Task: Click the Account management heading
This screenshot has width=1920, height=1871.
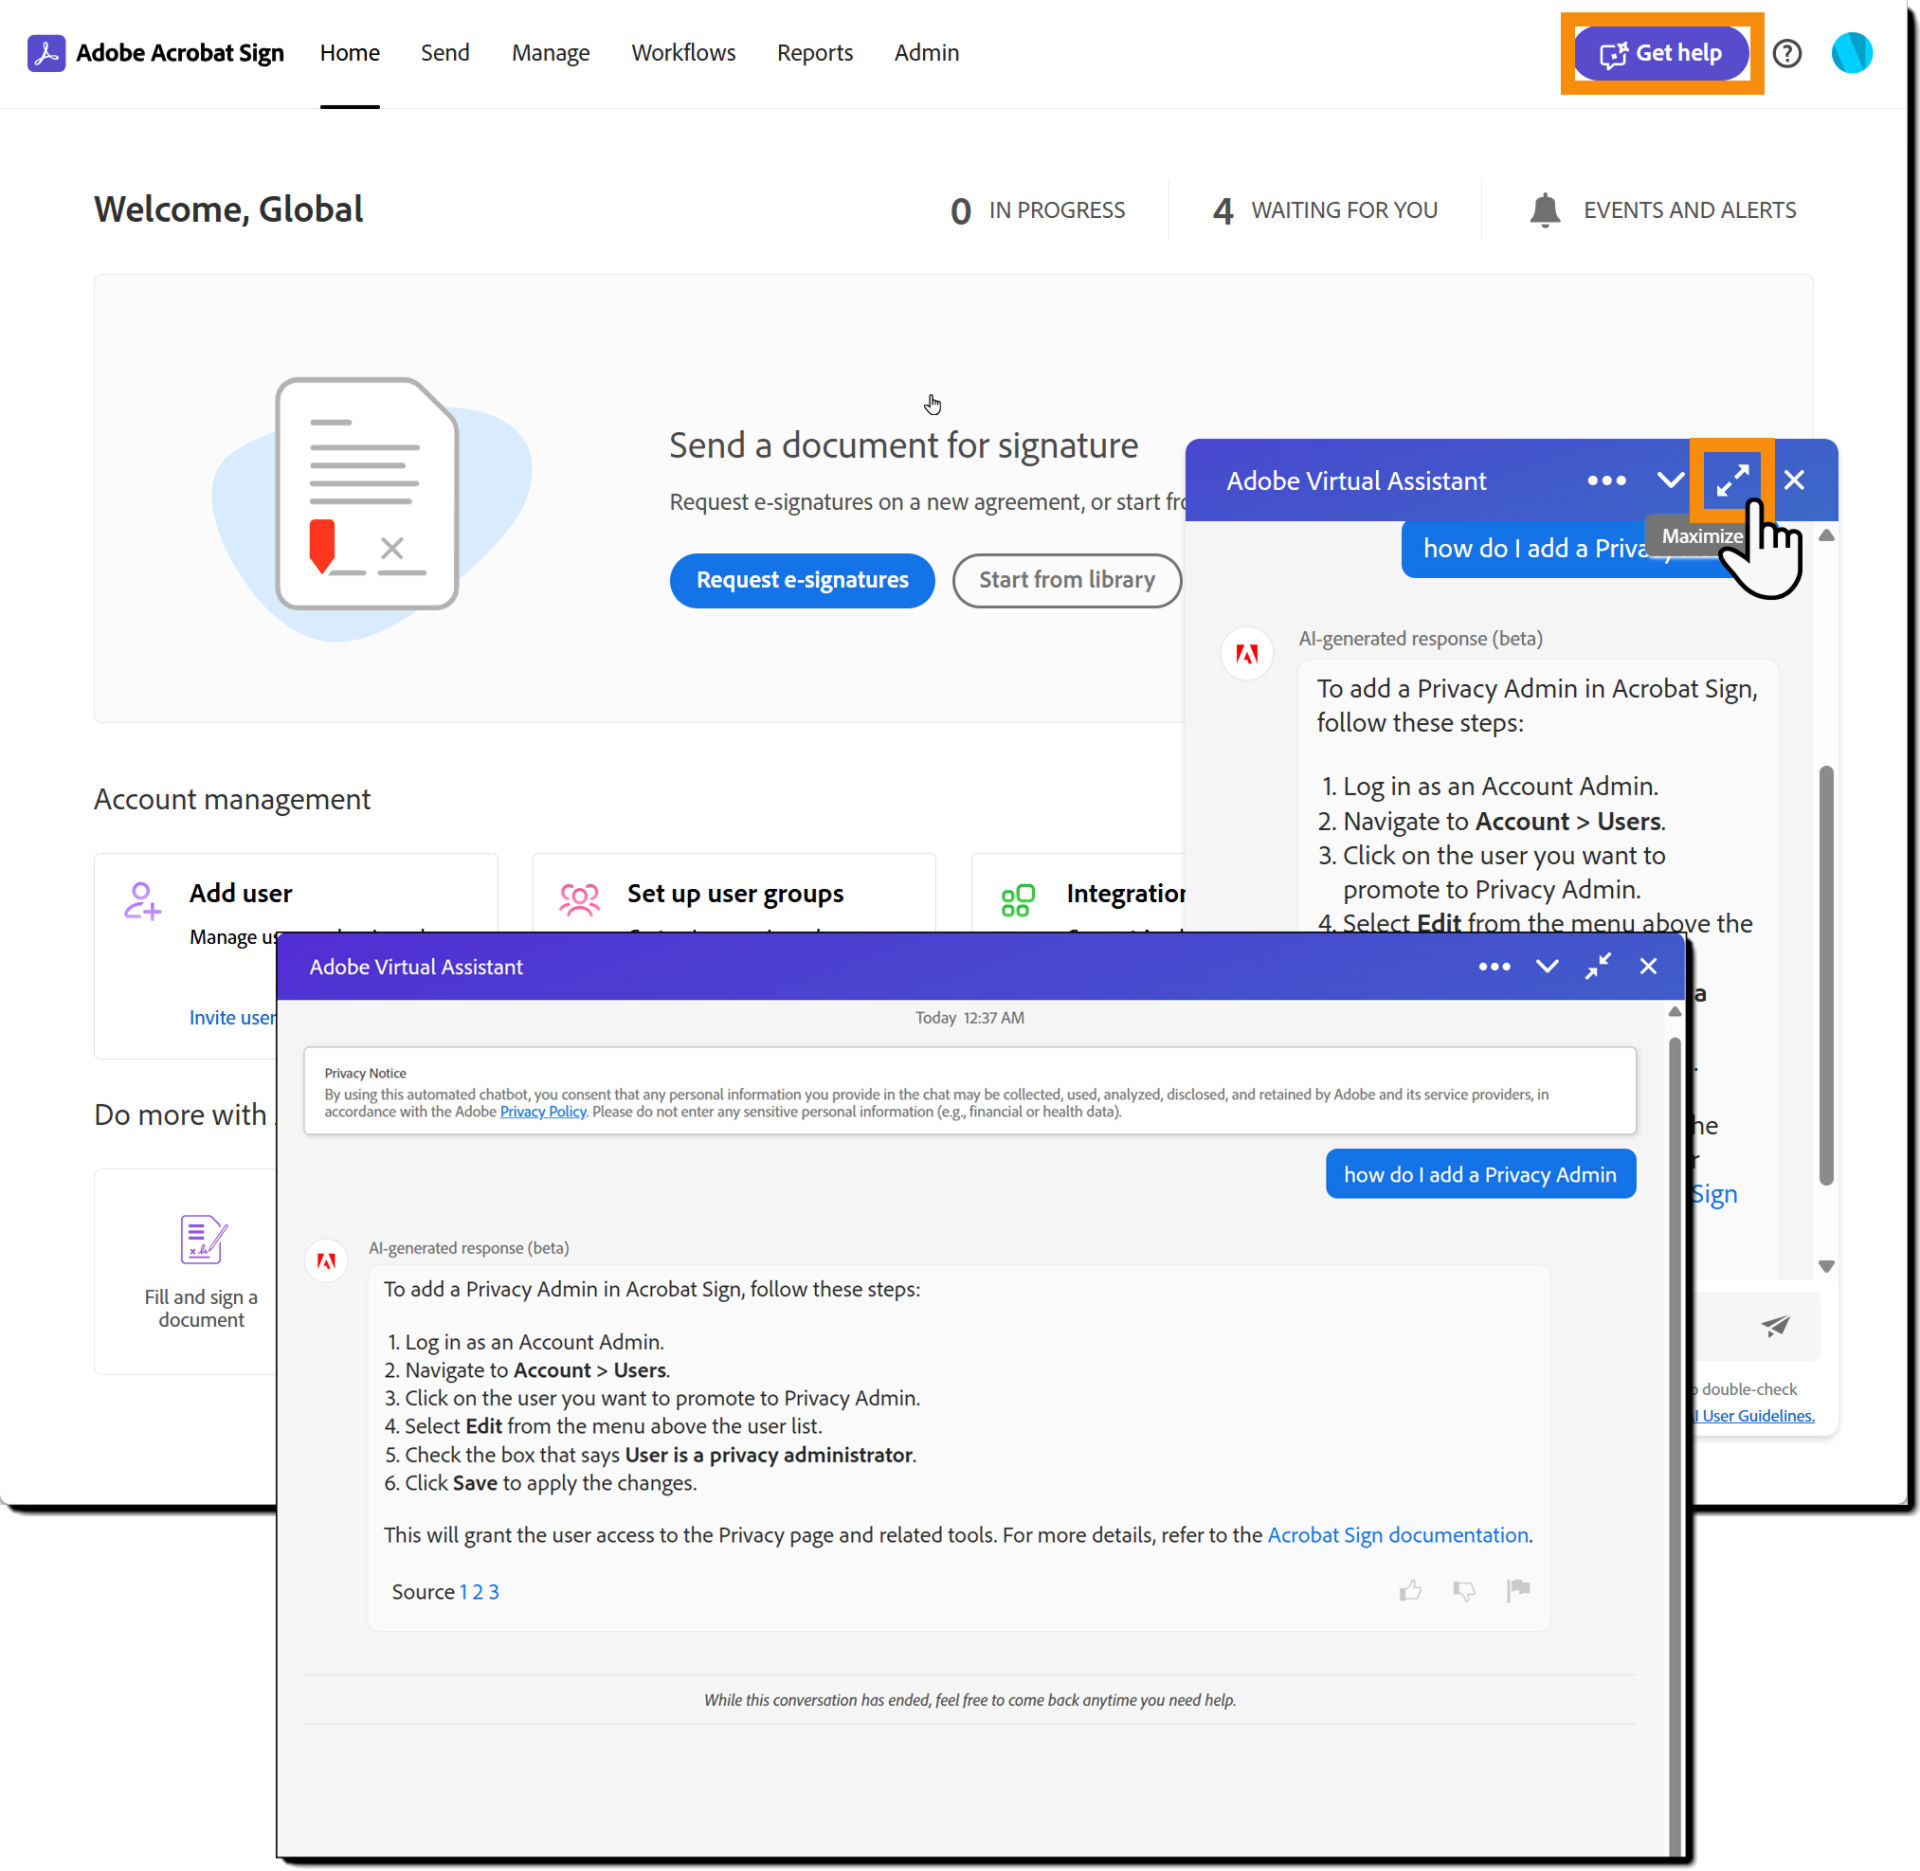Action: point(232,799)
